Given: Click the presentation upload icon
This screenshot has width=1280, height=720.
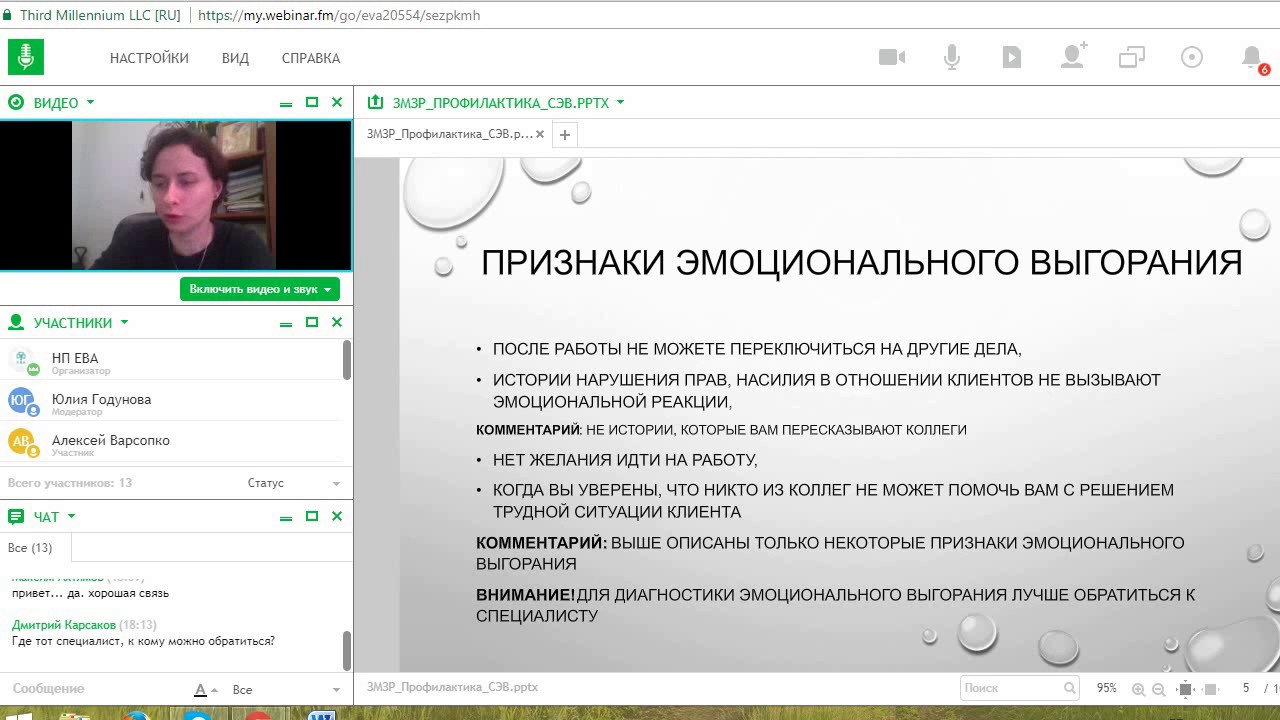Looking at the screenshot, I should (x=376, y=102).
